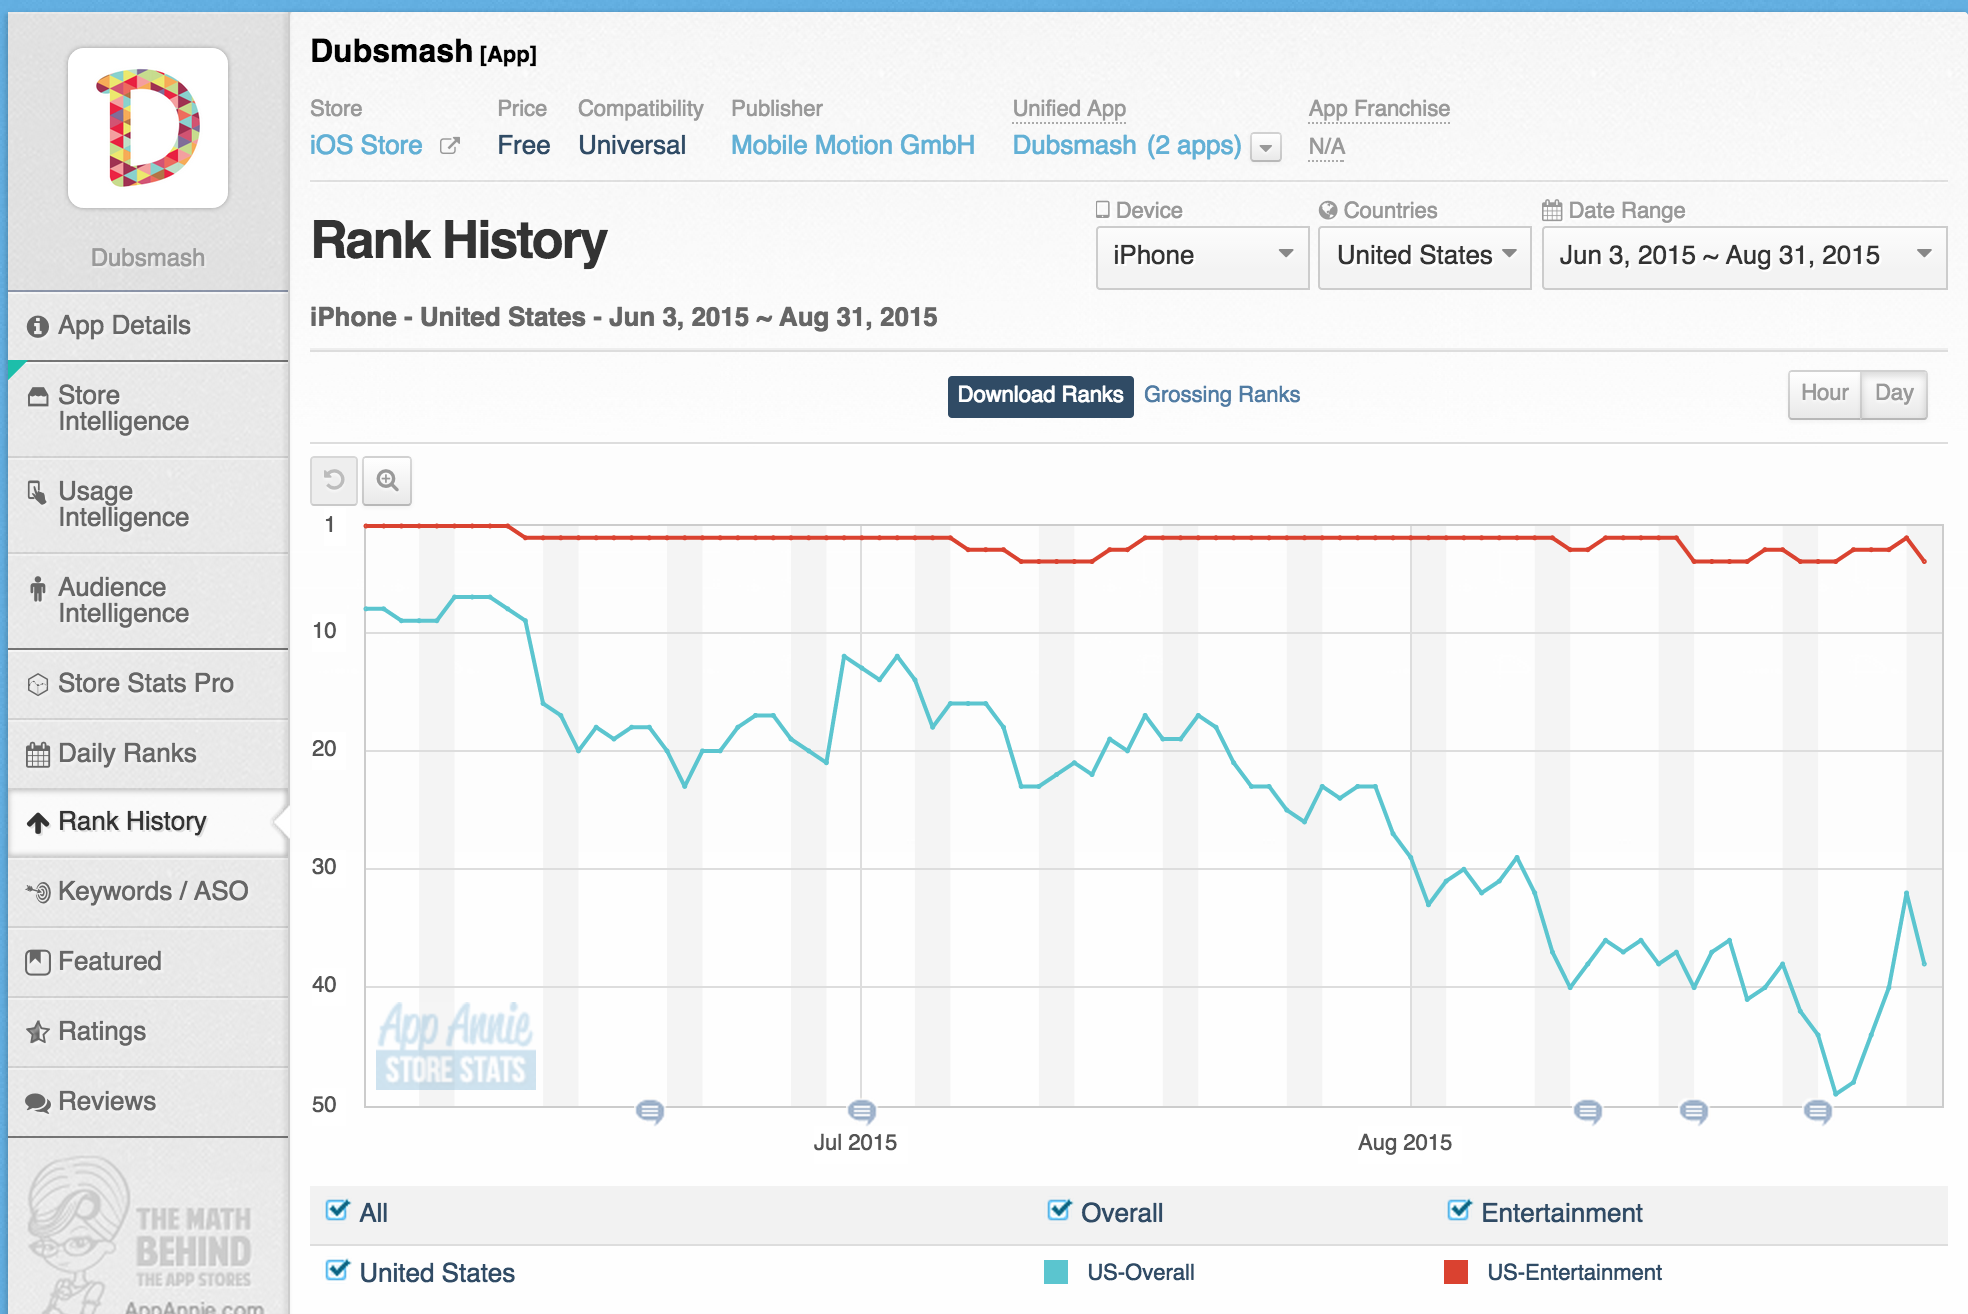Screen dimensions: 1968x1314
Task: Open the iOS Store external link icon
Action: tap(450, 146)
